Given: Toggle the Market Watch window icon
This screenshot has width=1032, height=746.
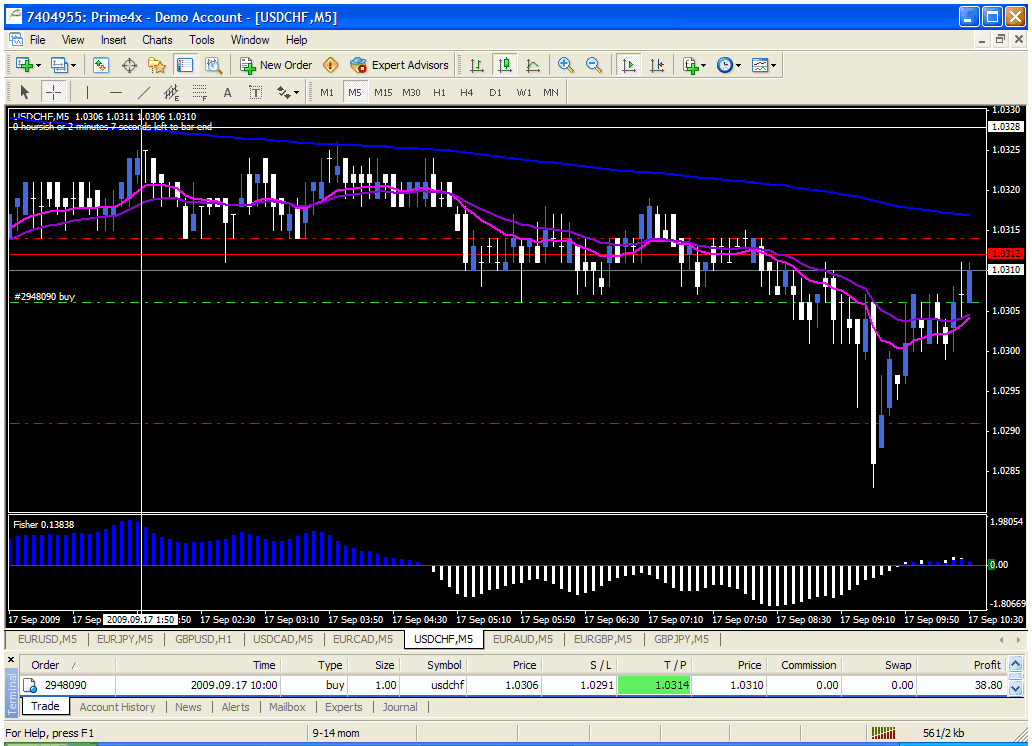Looking at the screenshot, I should [101, 65].
